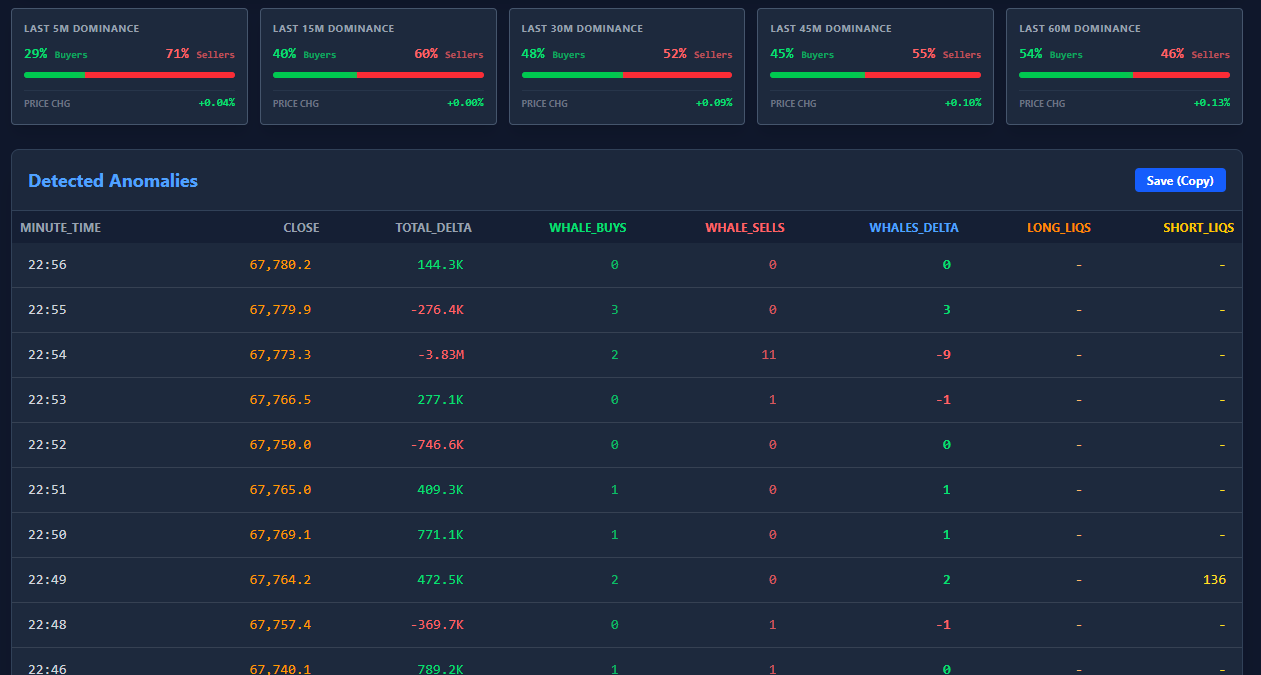Select the WHALES_DELTA column header
This screenshot has height=675, width=1261.
pyautogui.click(x=913, y=228)
